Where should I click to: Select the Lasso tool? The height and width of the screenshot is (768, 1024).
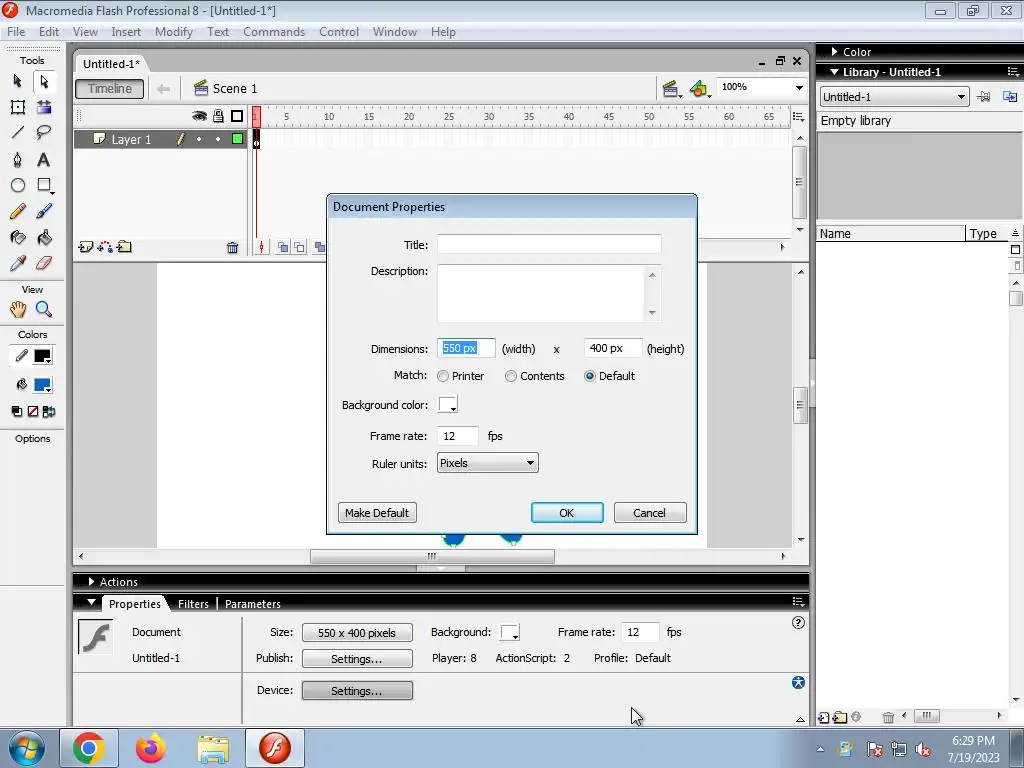click(44, 133)
